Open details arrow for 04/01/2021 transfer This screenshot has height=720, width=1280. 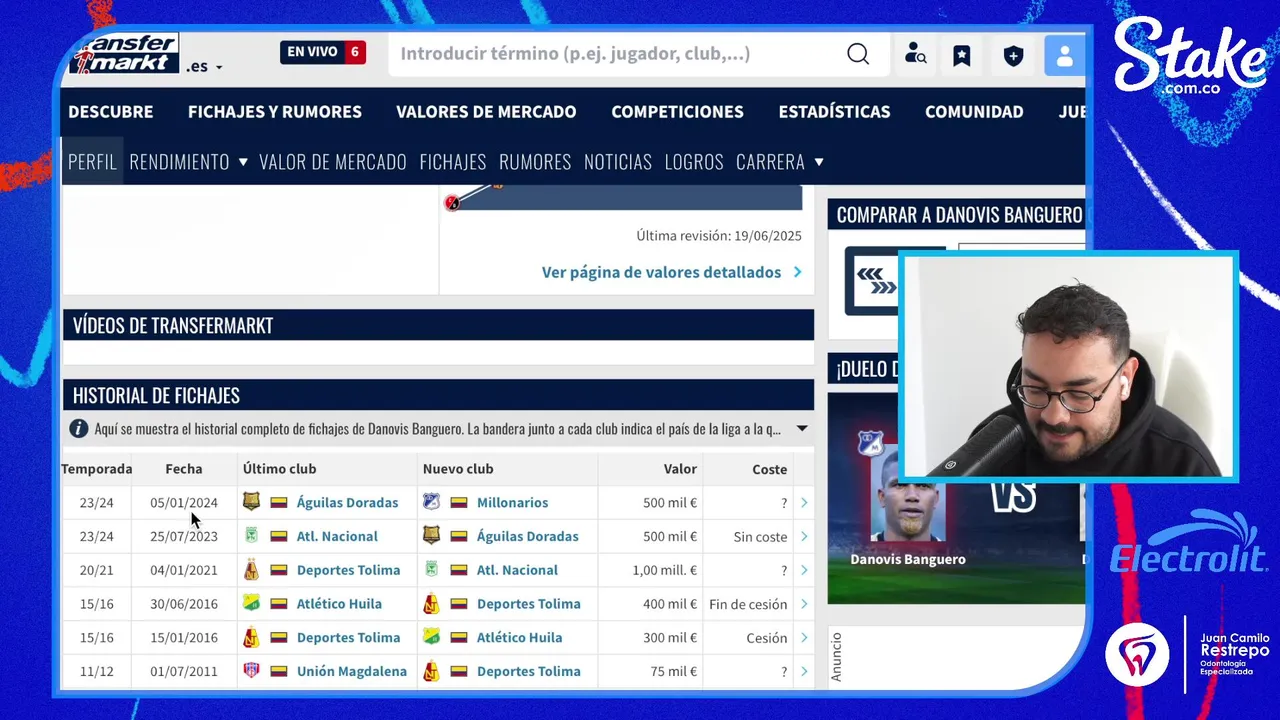pyautogui.click(x=804, y=571)
